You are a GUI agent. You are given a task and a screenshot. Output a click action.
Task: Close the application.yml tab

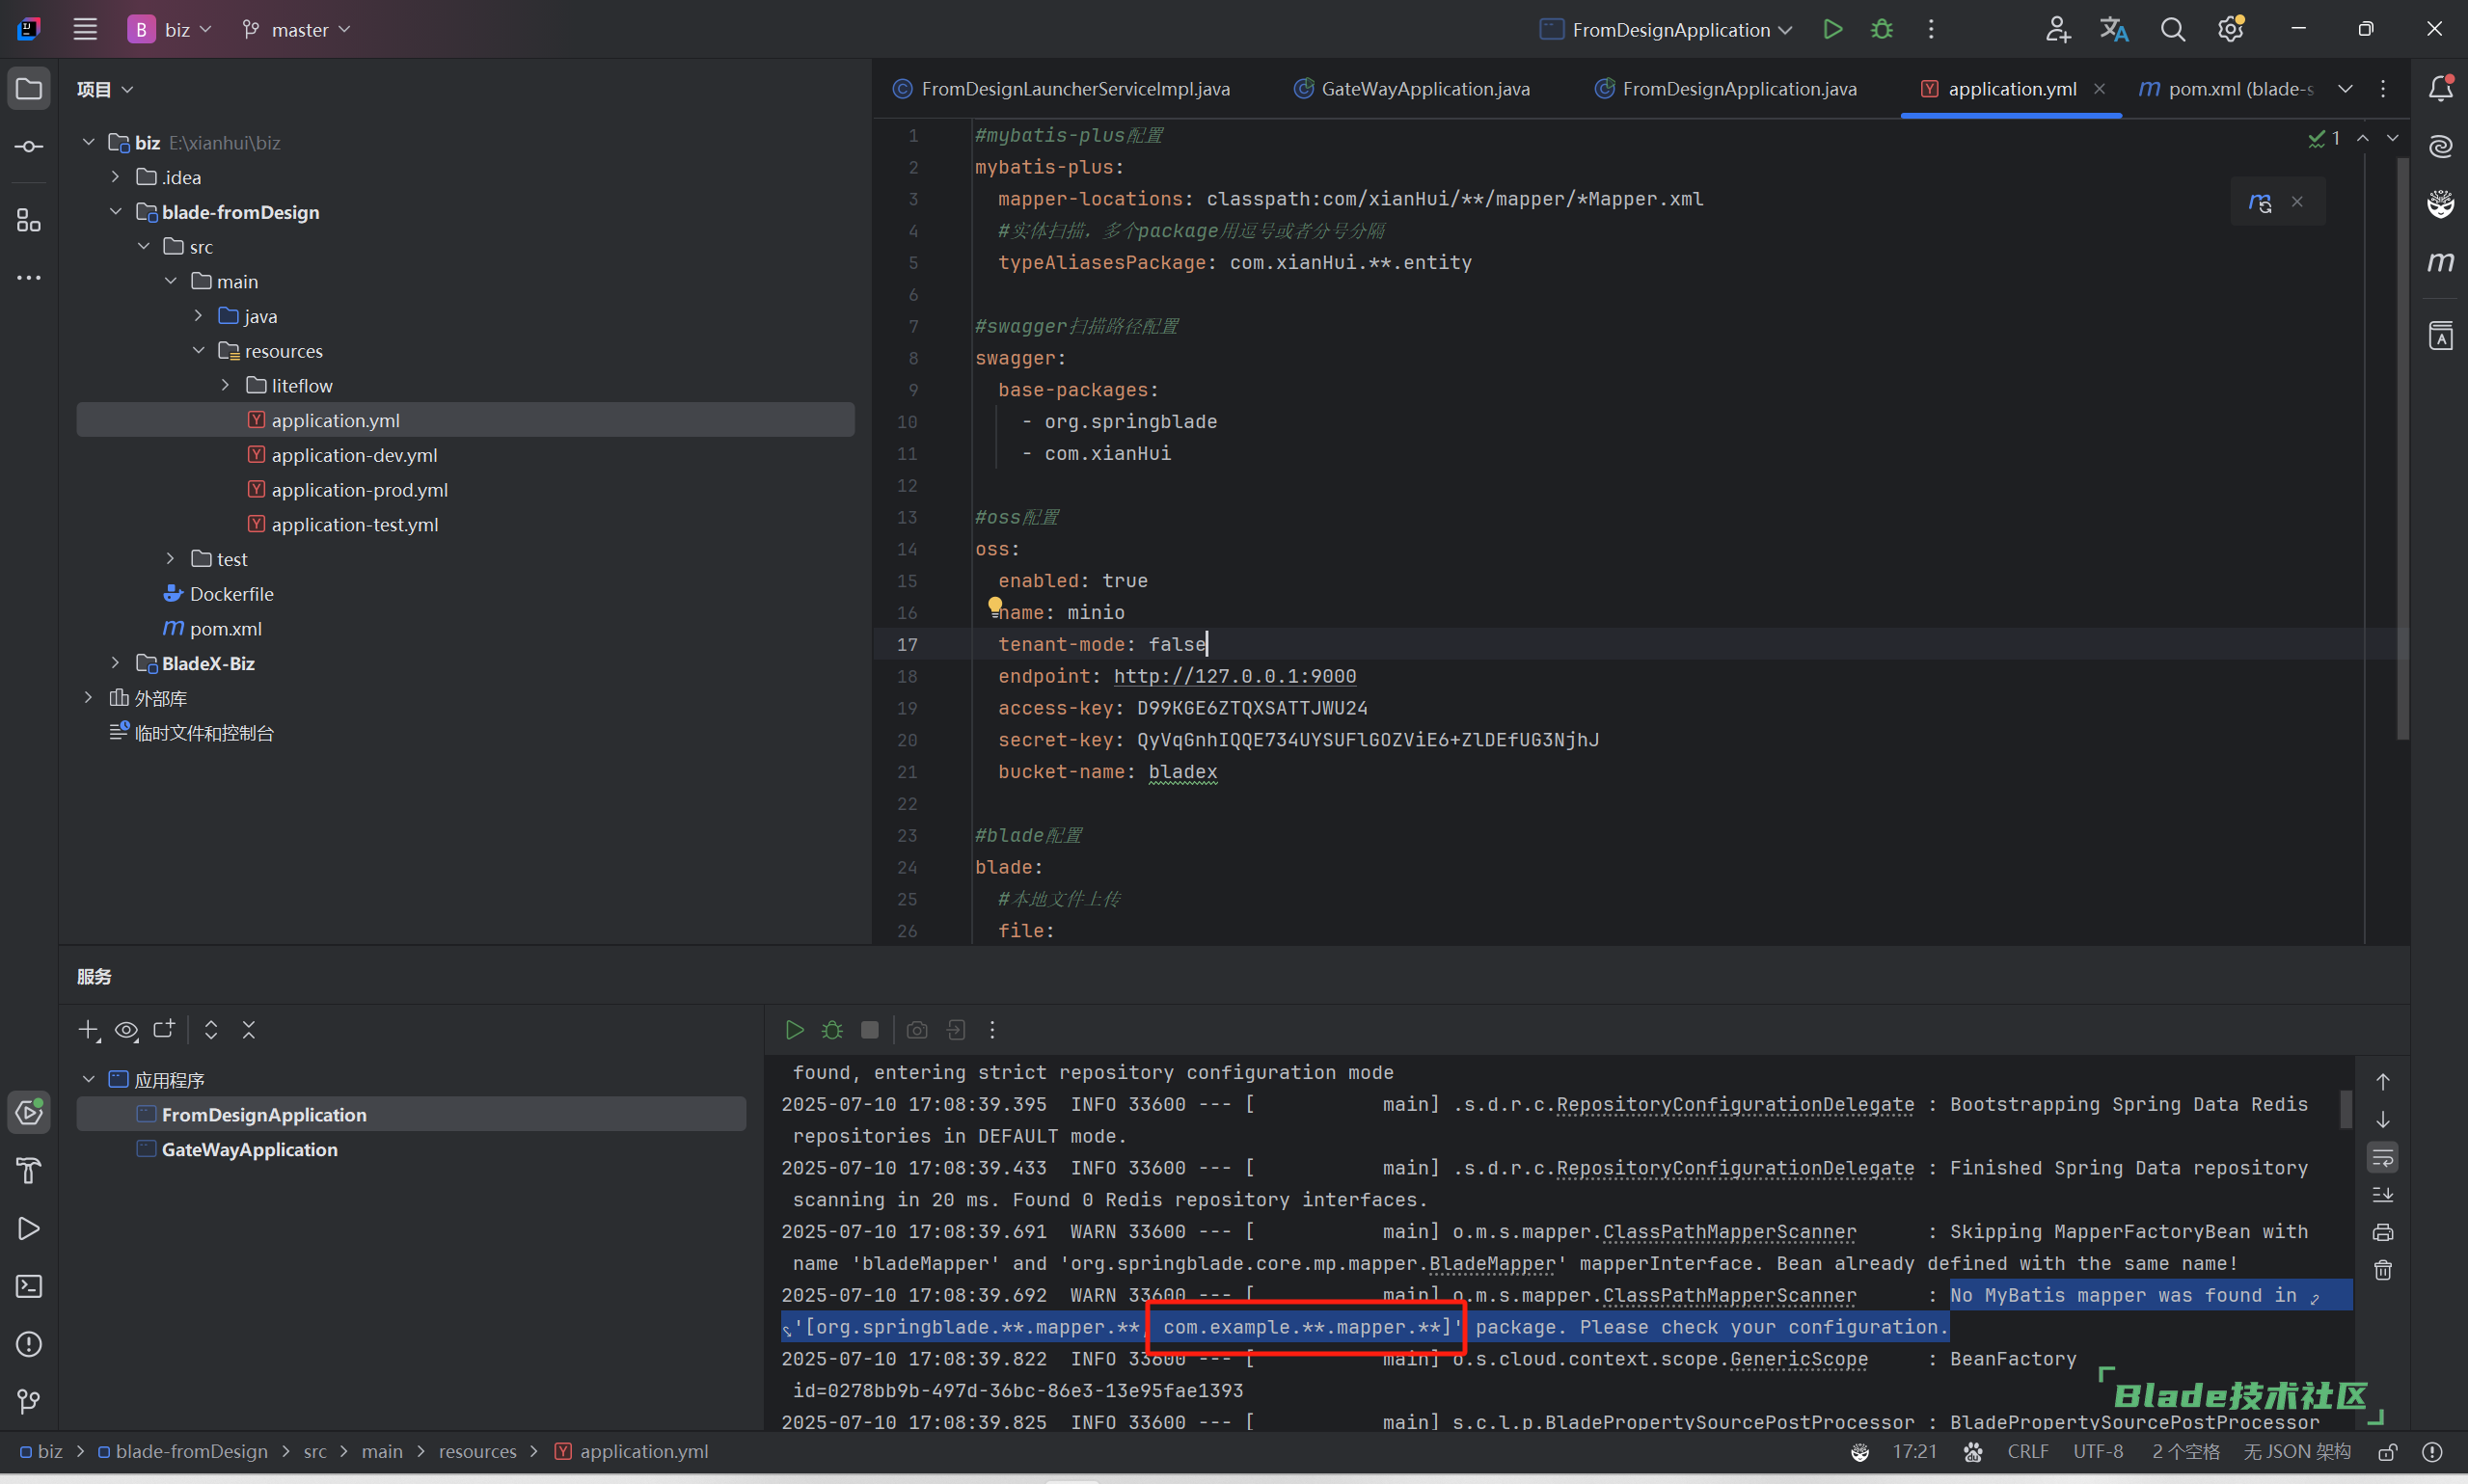pos(2099,89)
